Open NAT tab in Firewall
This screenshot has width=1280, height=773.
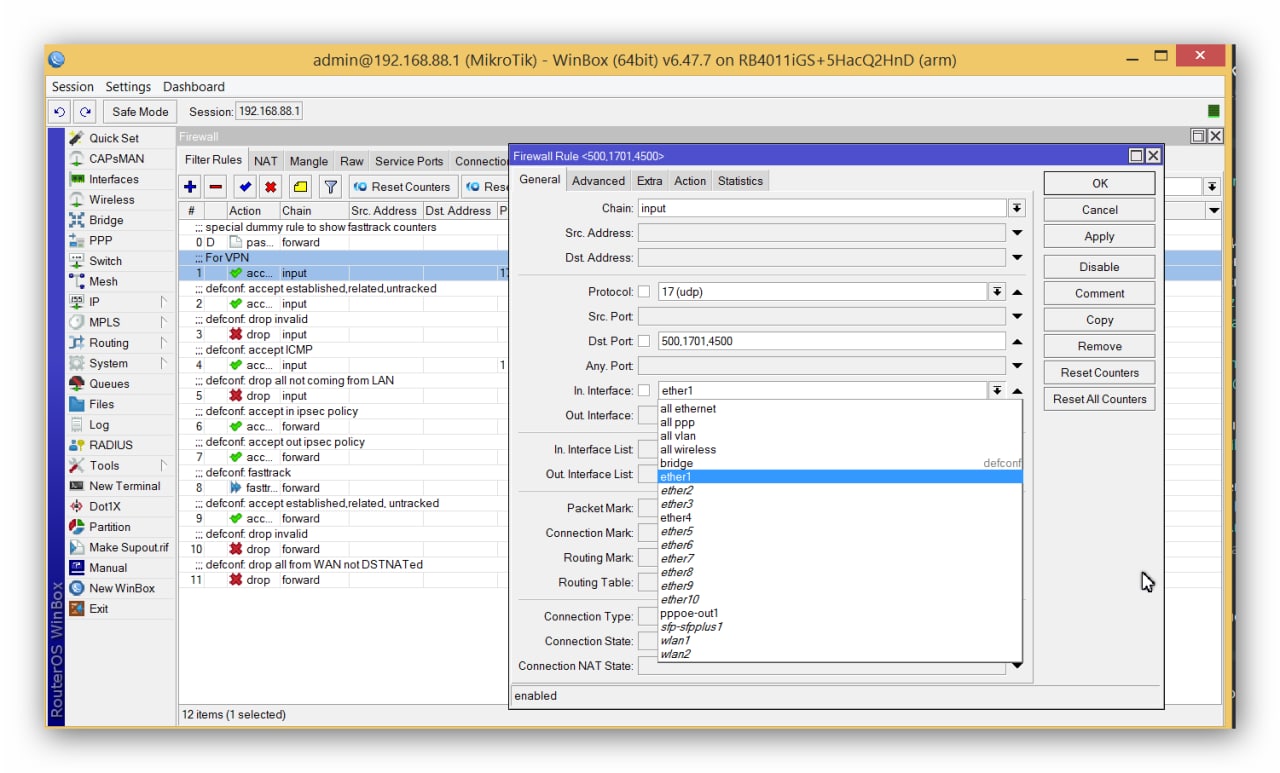tap(265, 161)
